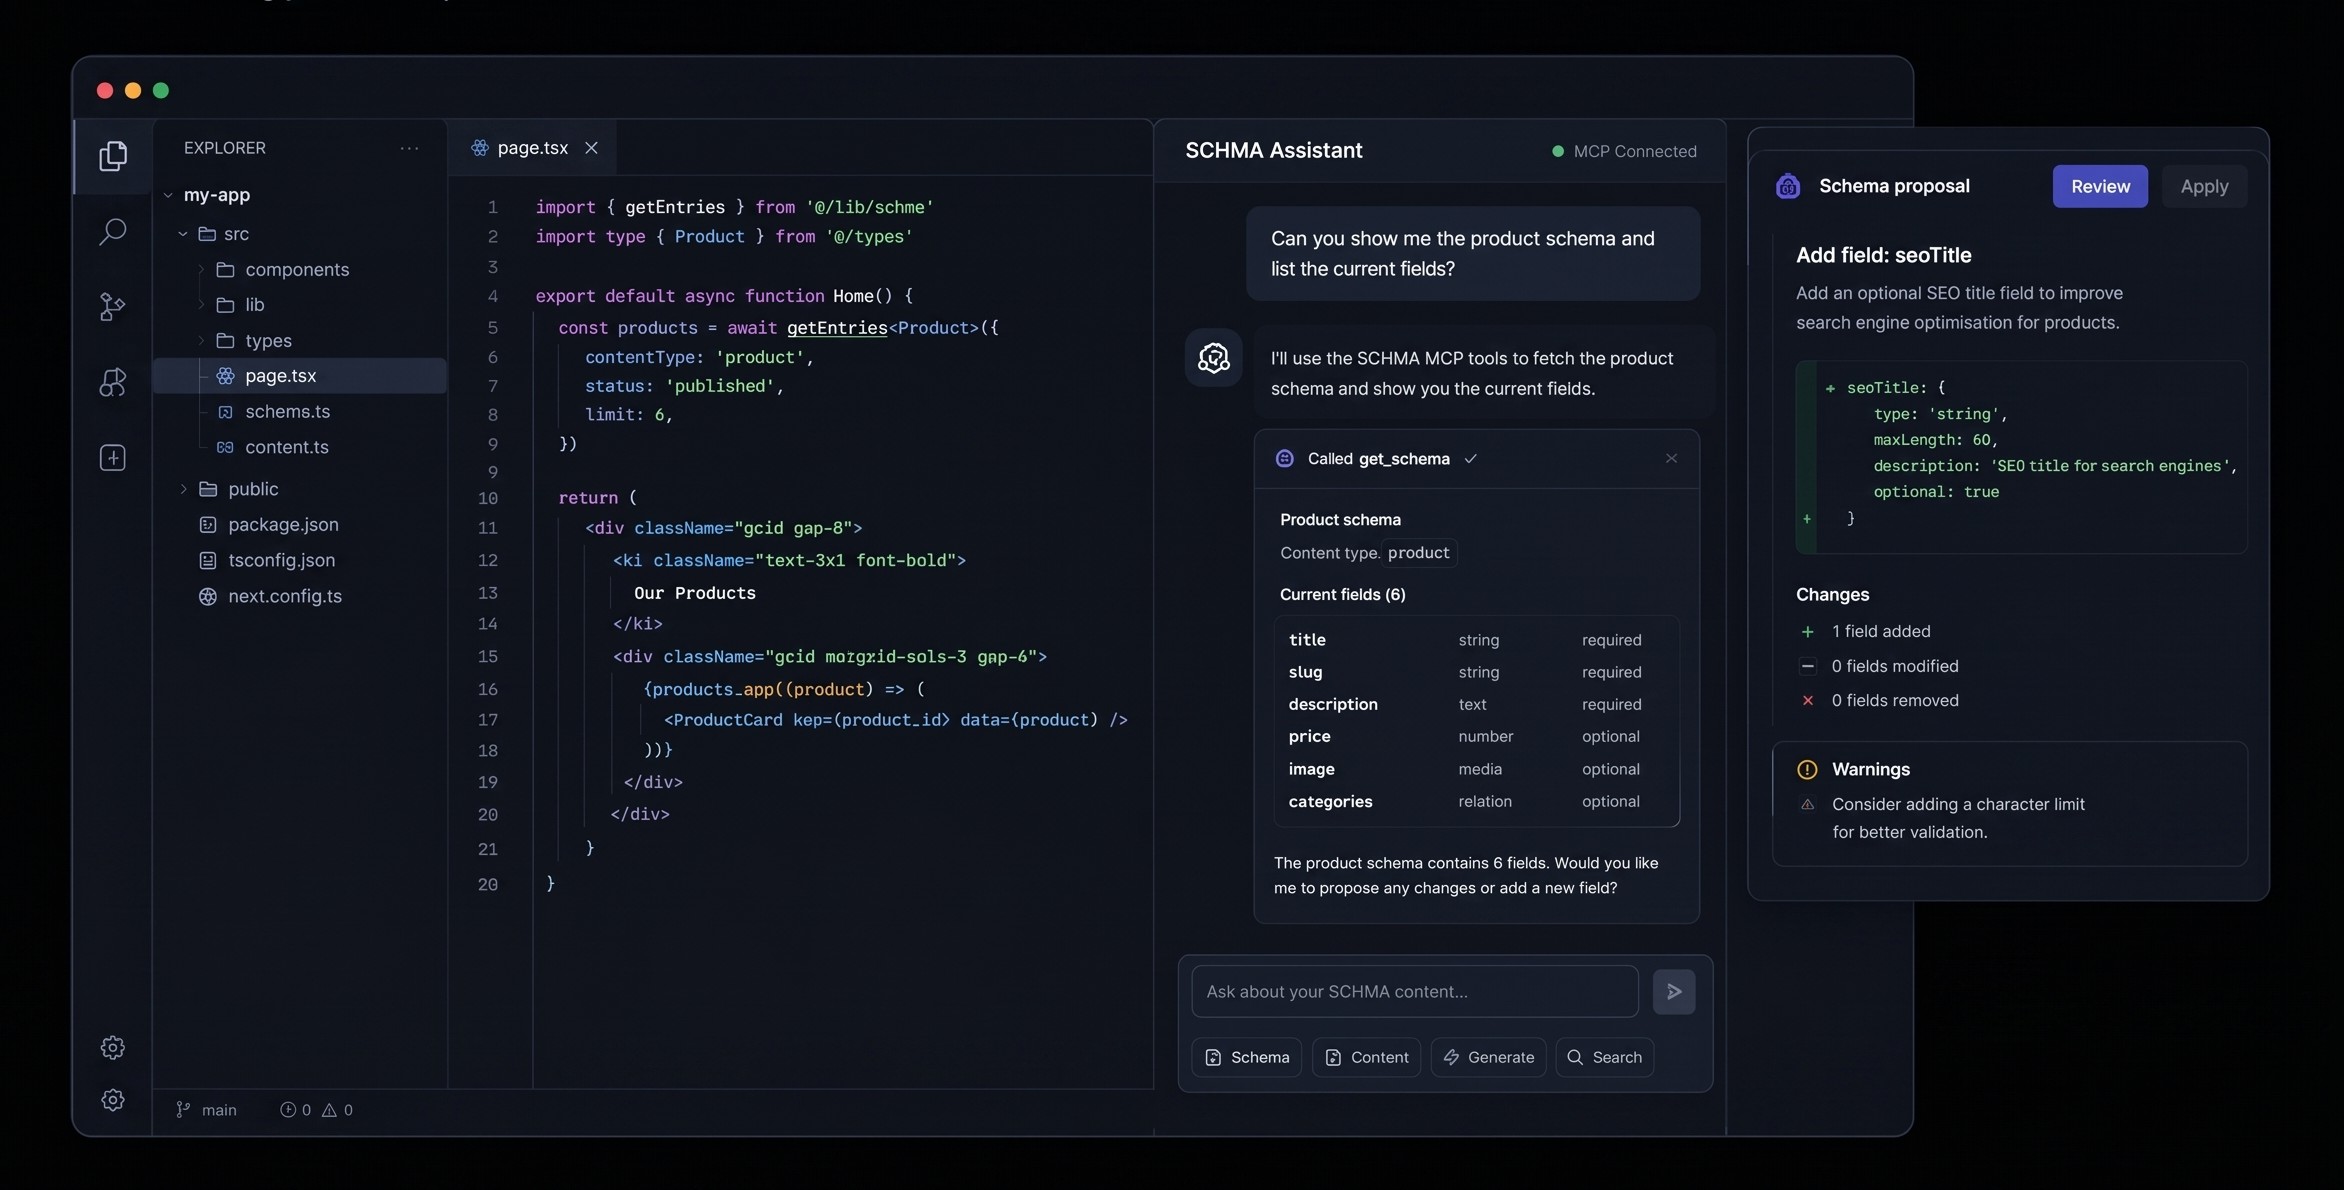Viewport: 2344px width, 1190px height.
Task: Focus the Ask about your SCHMA content field
Action: (x=1414, y=992)
